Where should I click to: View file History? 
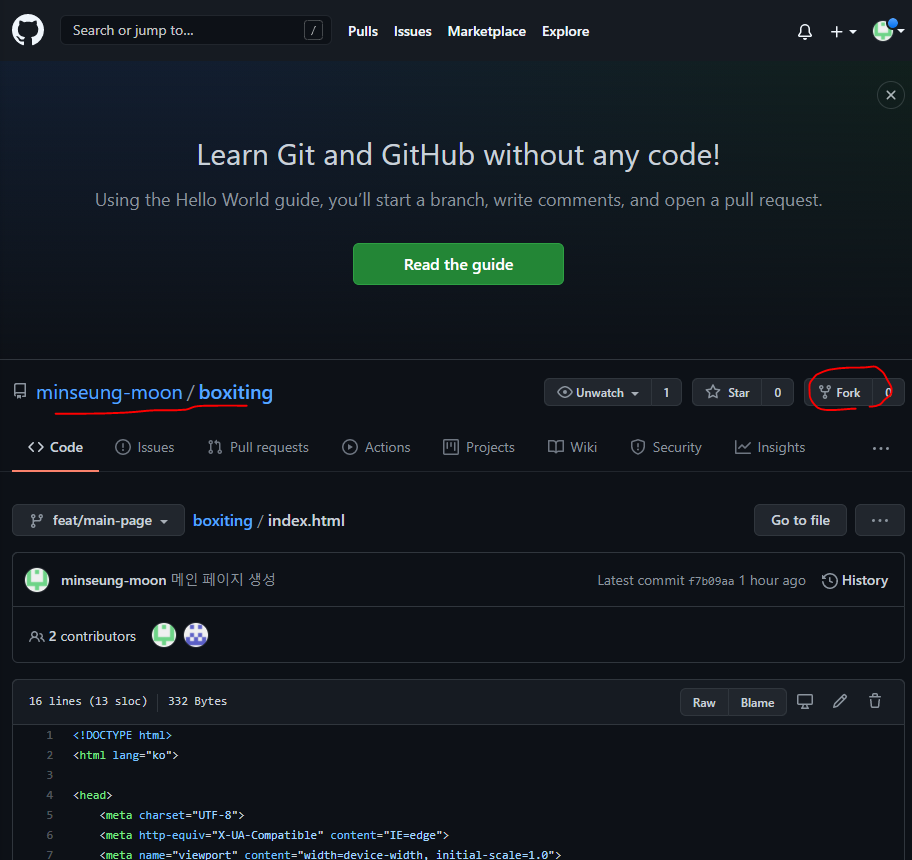tap(855, 580)
